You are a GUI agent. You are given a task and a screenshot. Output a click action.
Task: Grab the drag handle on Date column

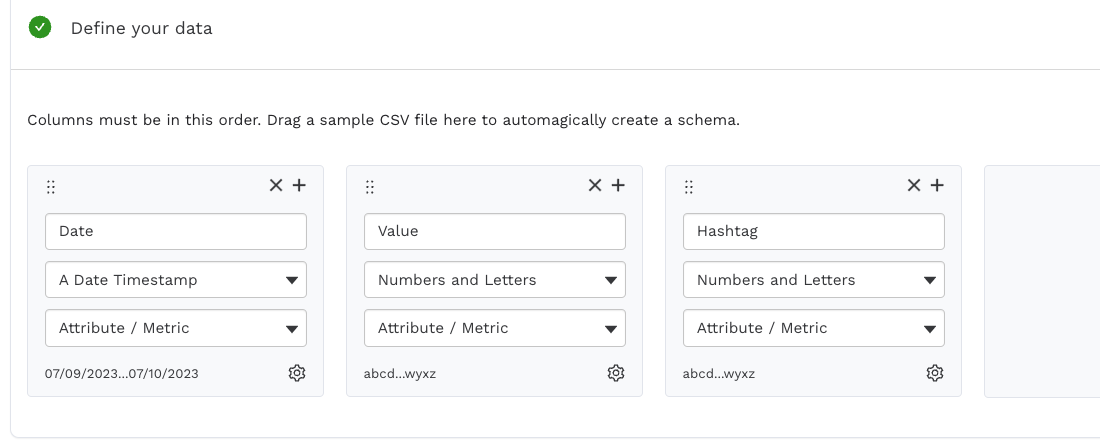point(51,187)
